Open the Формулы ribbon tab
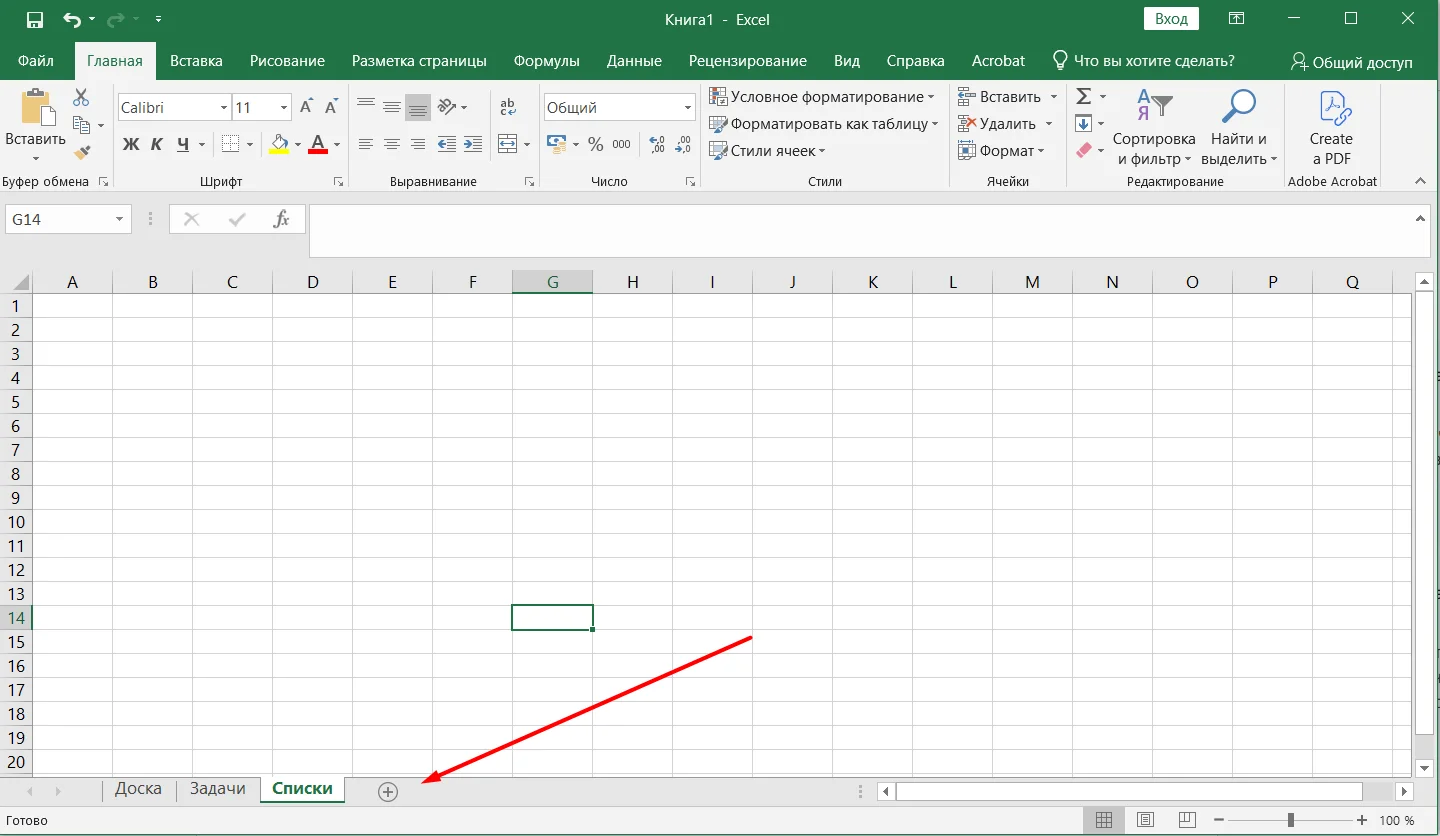This screenshot has height=836, width=1440. (x=547, y=61)
